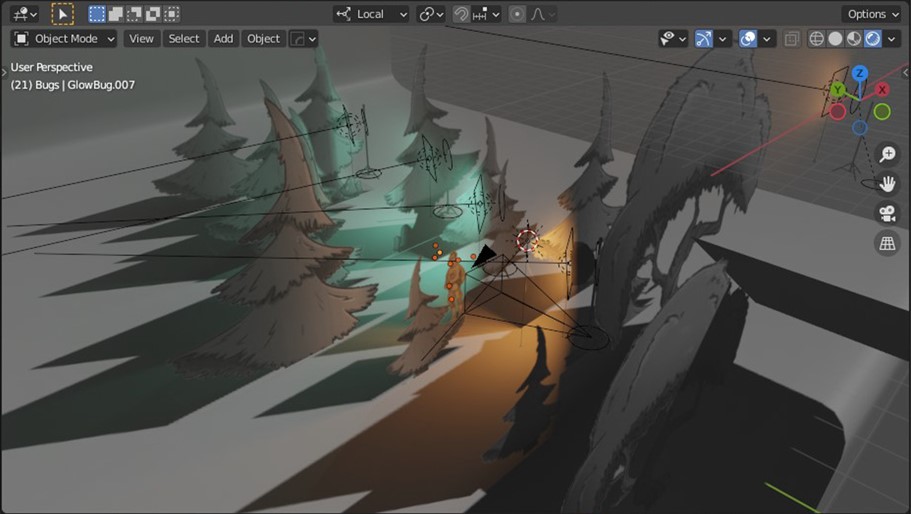Click the Pan view hand icon
Screen dimensions: 911x514
coord(887,184)
